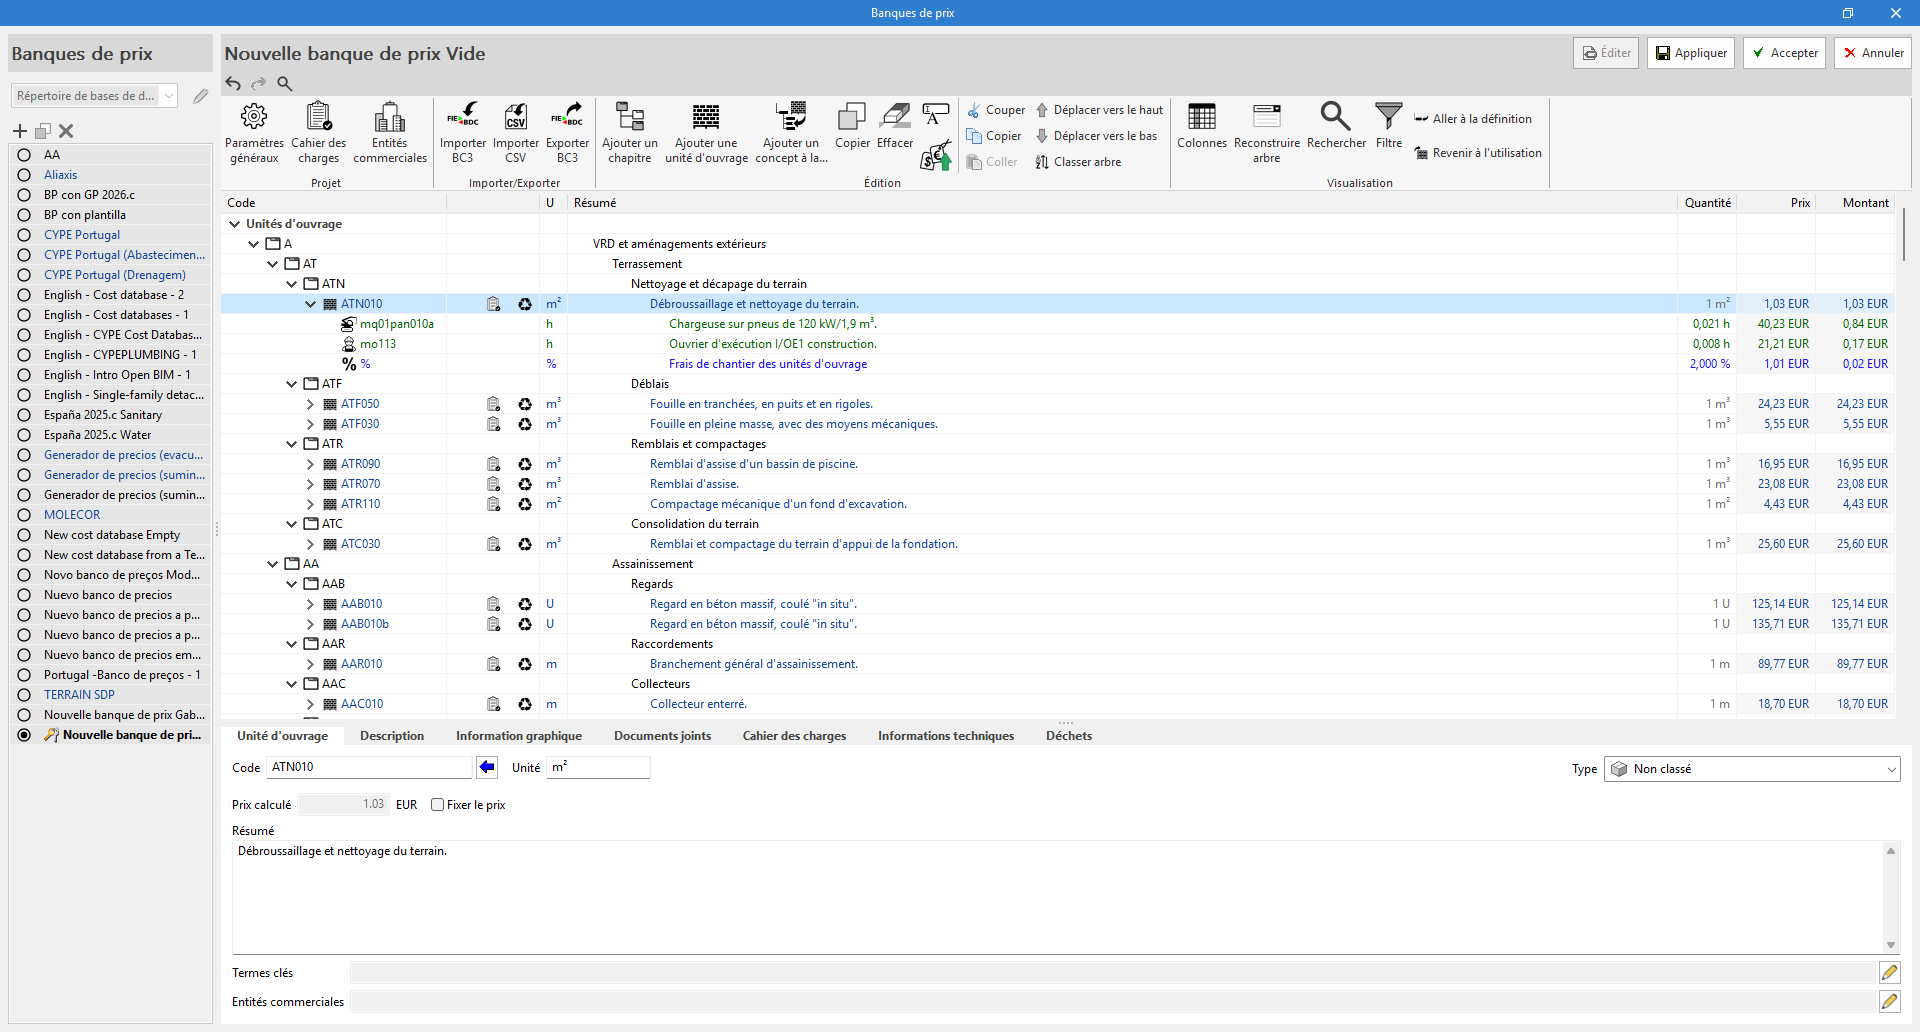This screenshot has height=1032, width=1920.
Task: Click Exporter BC3 icon
Action: click(x=567, y=118)
